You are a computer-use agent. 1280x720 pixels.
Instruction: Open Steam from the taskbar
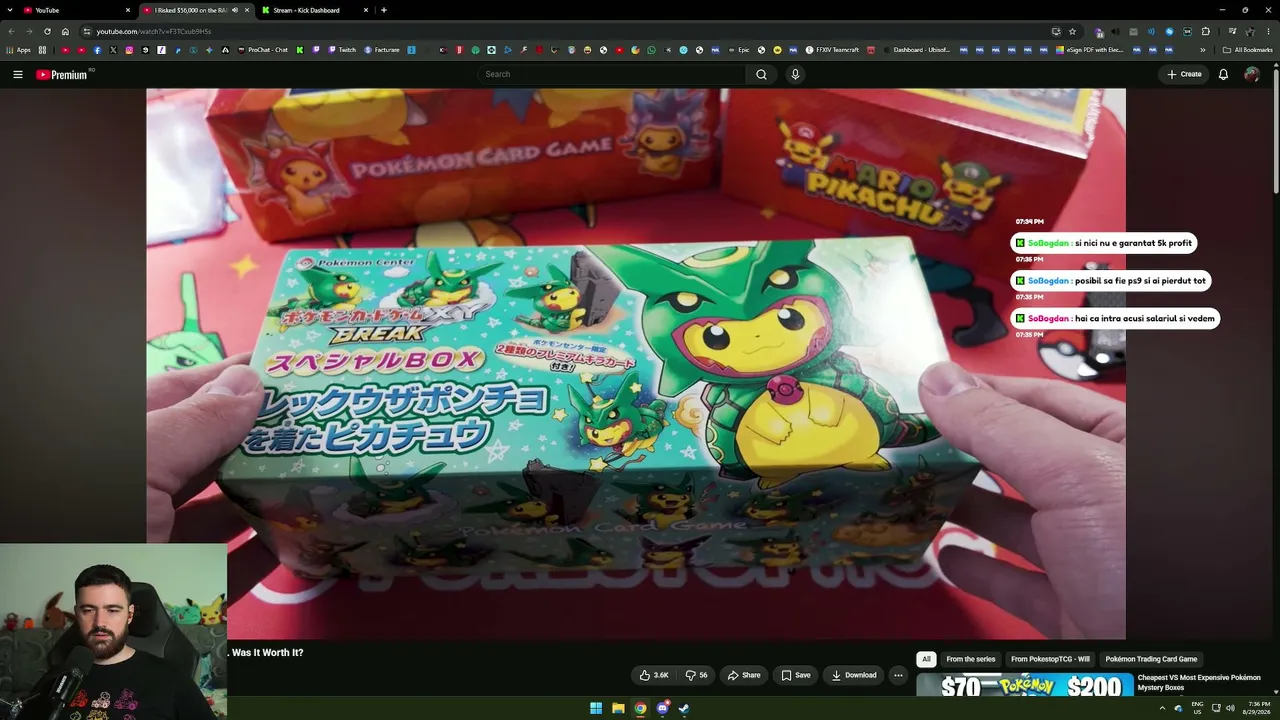pyautogui.click(x=684, y=708)
